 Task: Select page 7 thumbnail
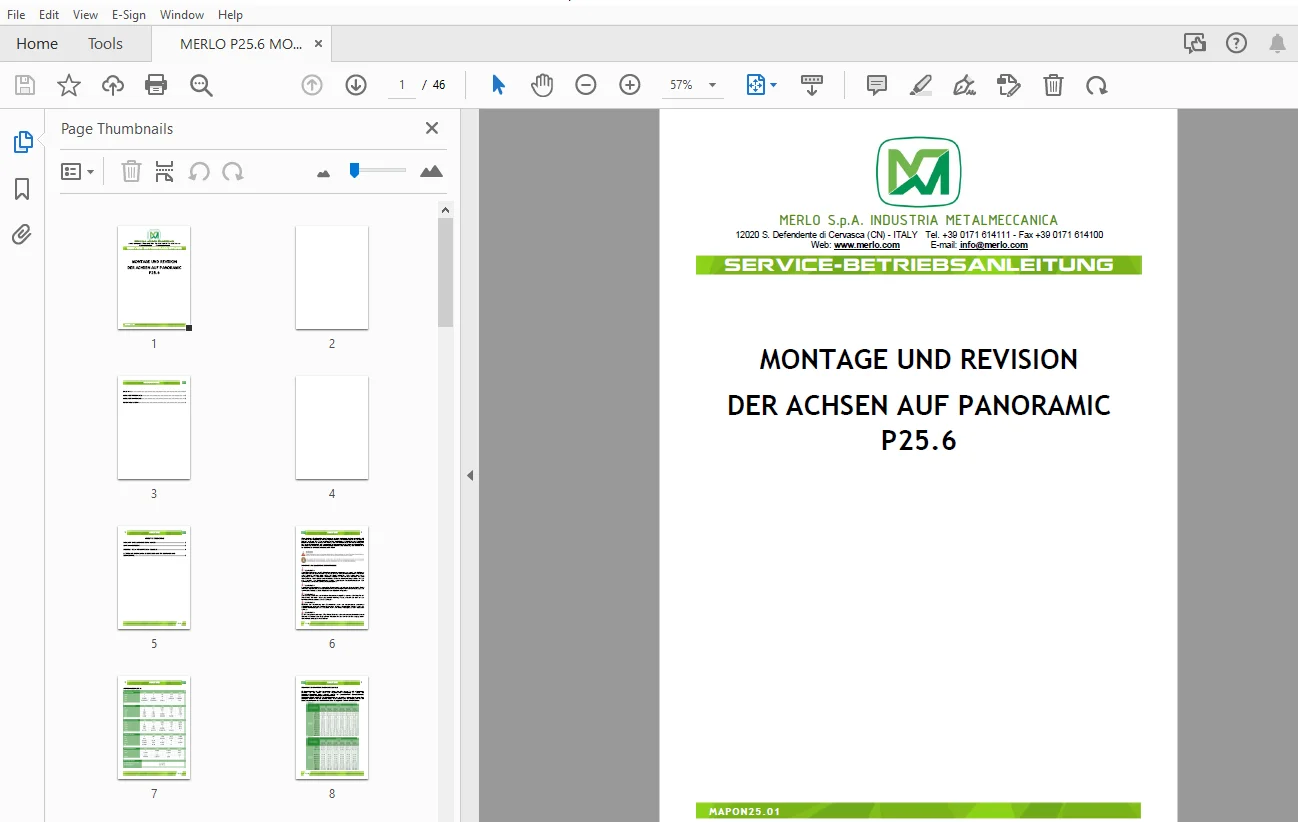[x=154, y=727]
